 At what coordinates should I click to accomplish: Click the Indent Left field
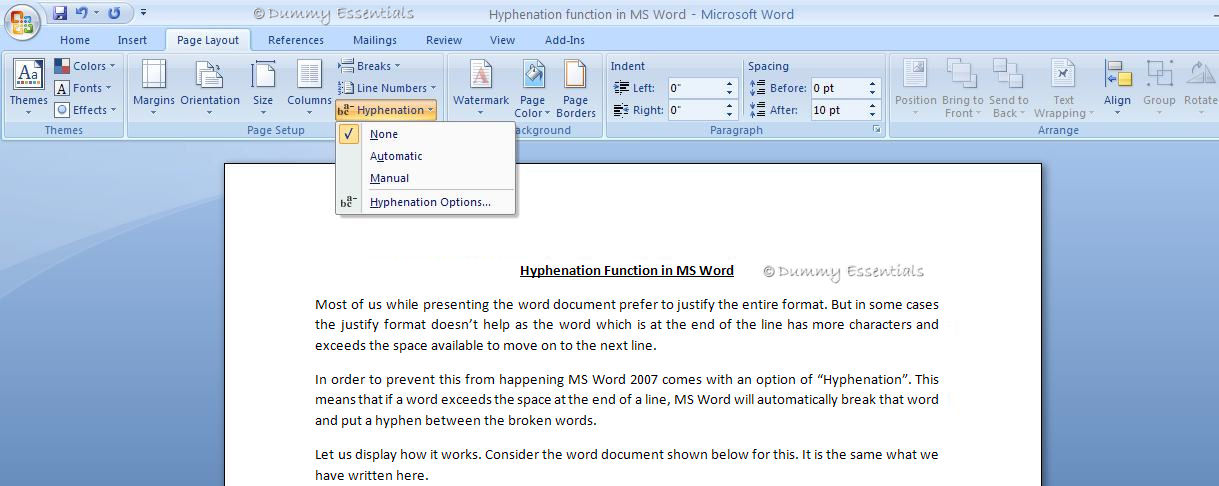point(695,88)
